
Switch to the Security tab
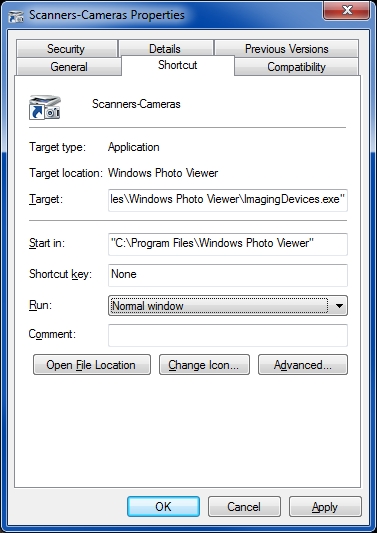coord(66,49)
